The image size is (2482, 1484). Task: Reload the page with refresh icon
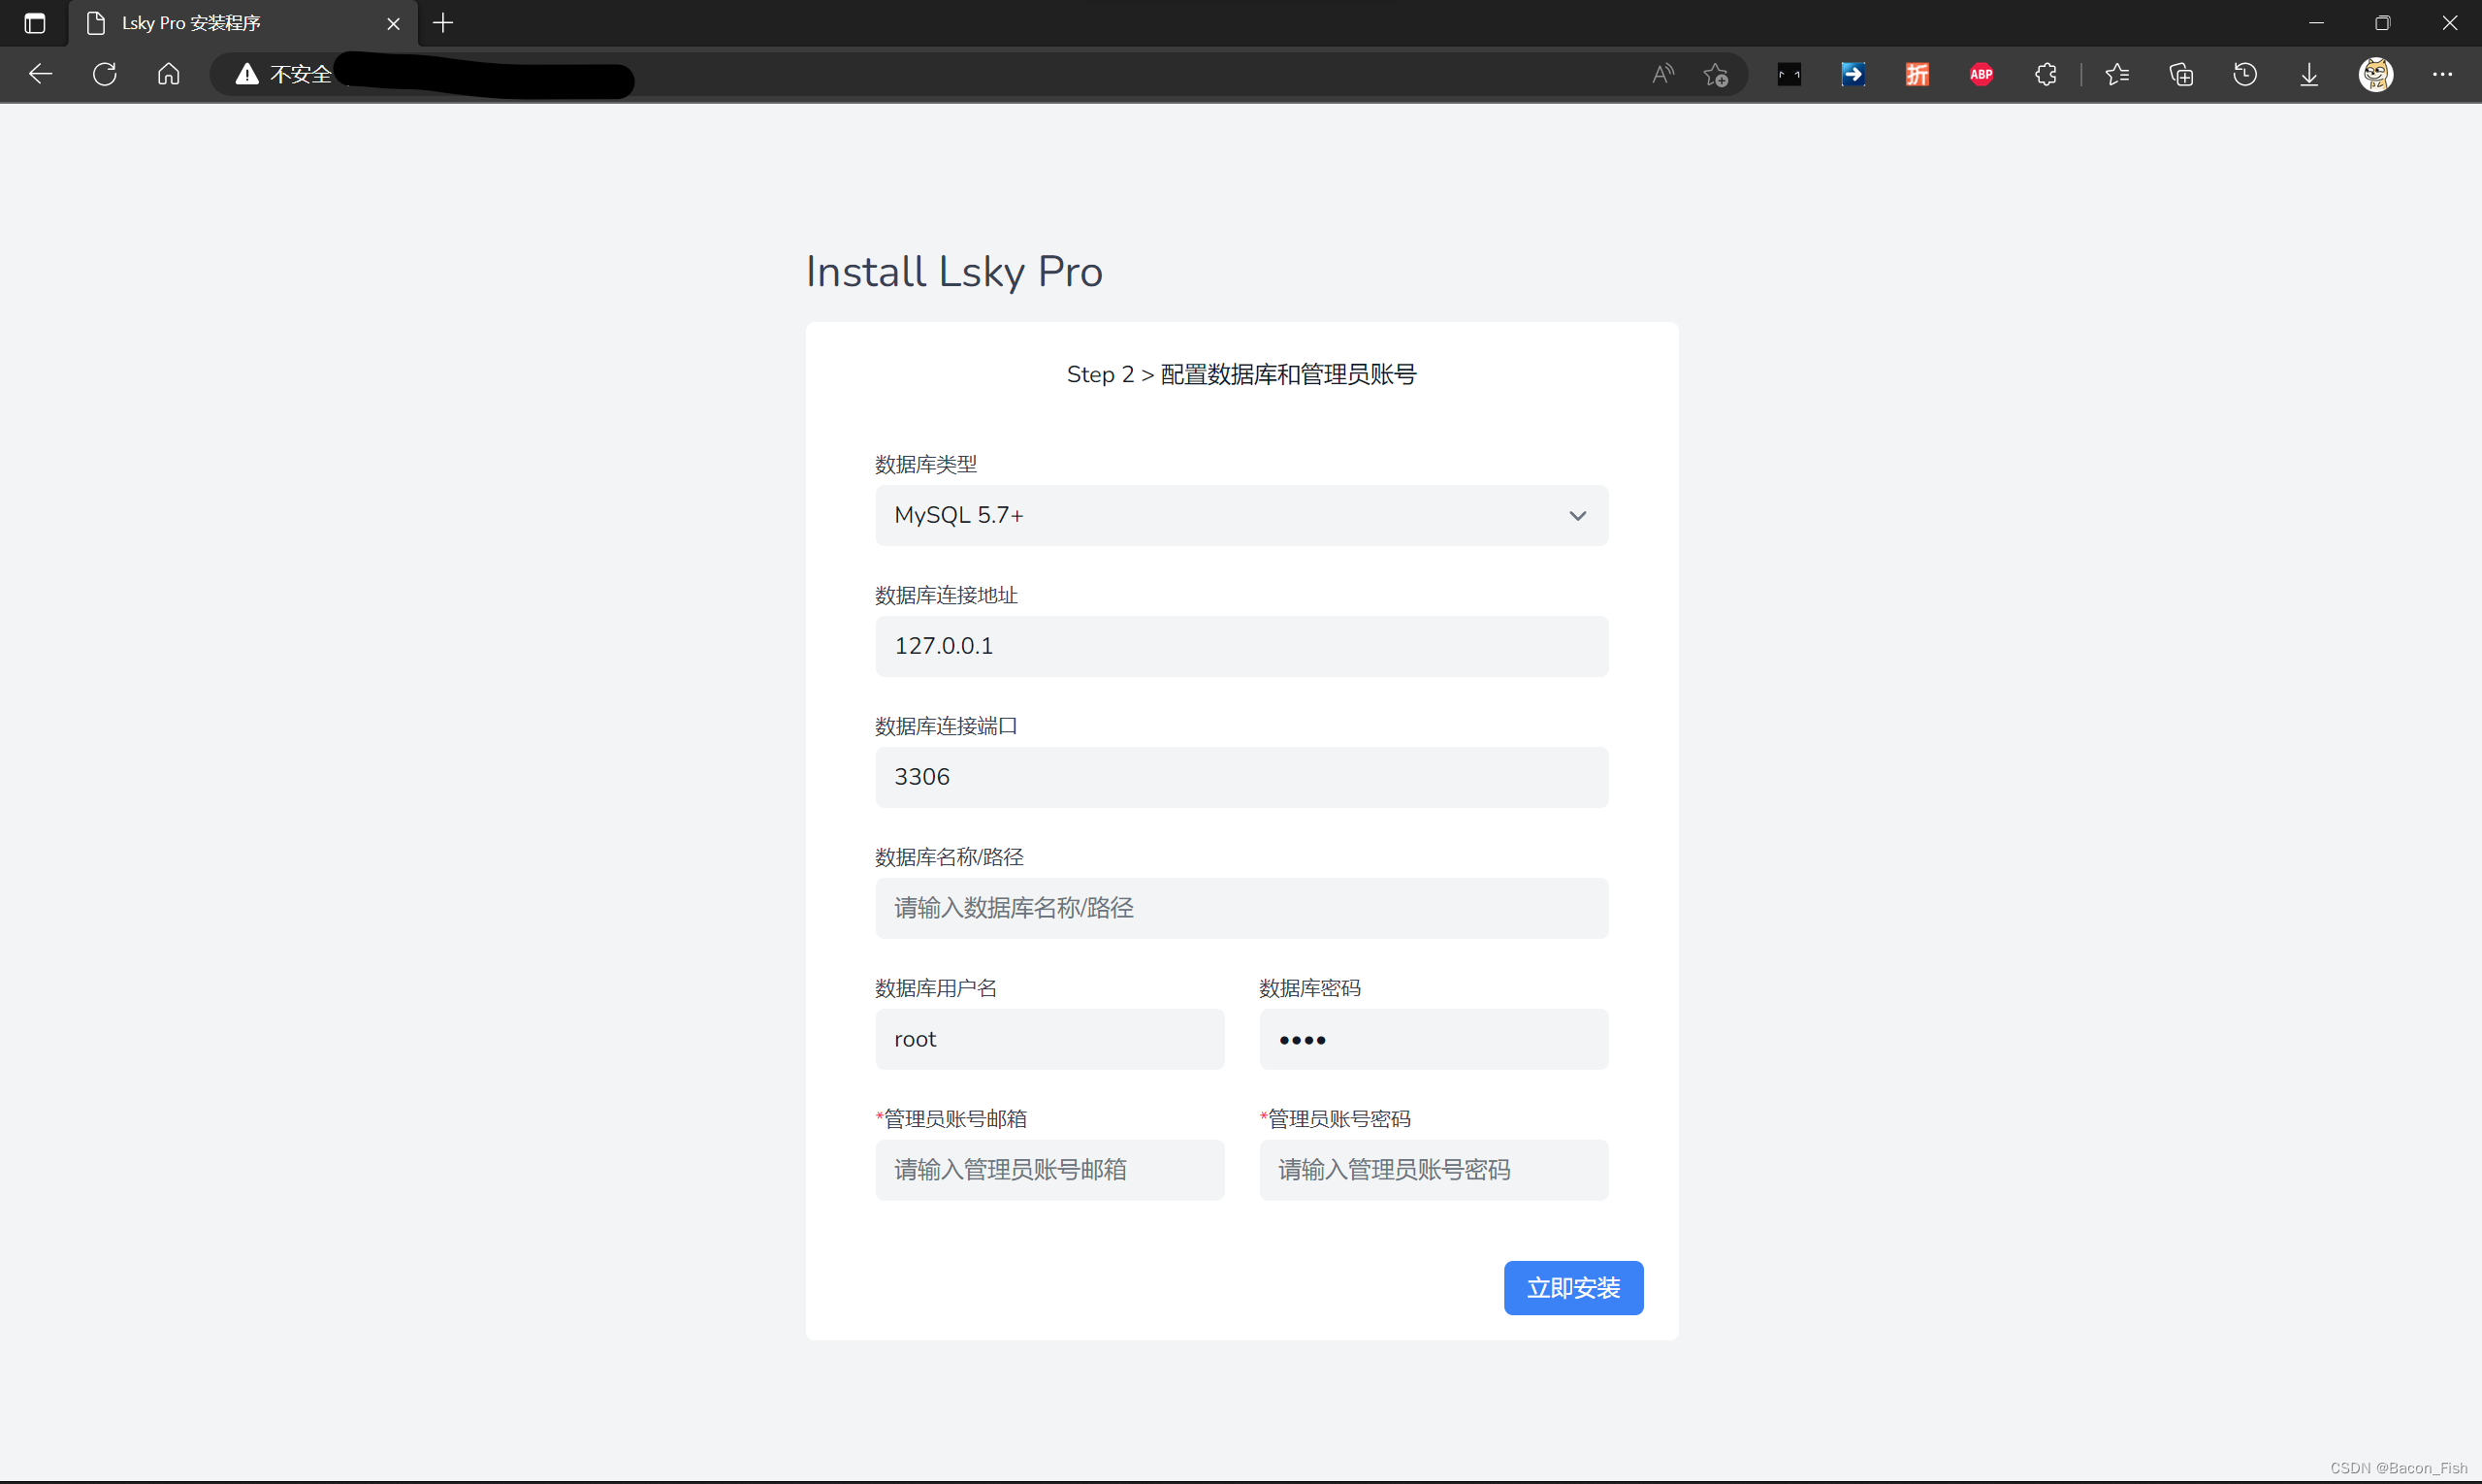pyautogui.click(x=105, y=74)
